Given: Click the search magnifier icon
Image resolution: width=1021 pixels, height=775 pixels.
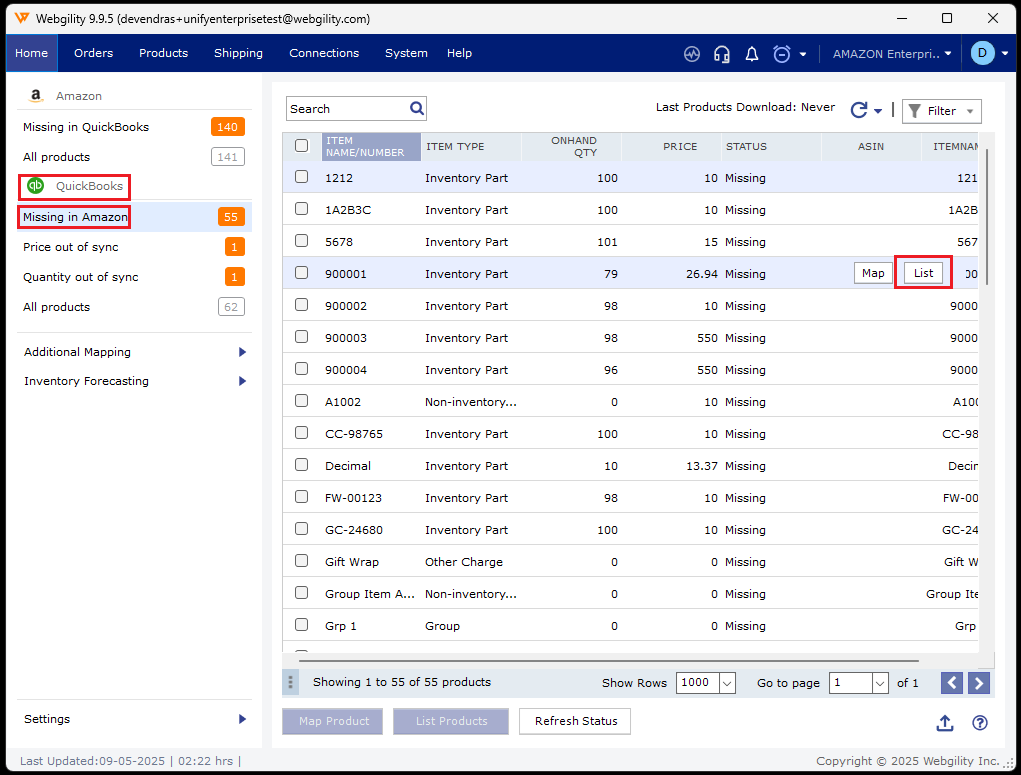Looking at the screenshot, I should coord(417,108).
